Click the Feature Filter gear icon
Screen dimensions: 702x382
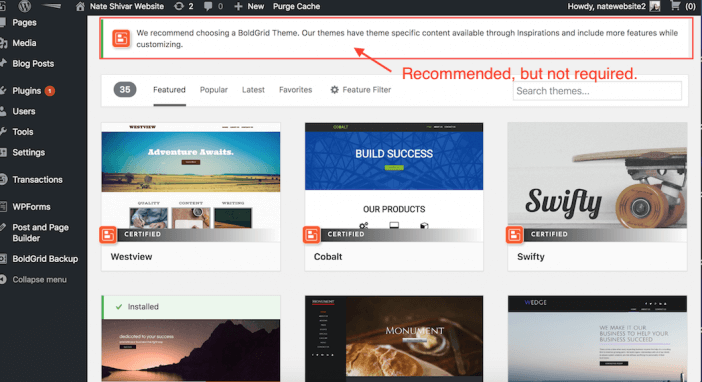pos(334,90)
